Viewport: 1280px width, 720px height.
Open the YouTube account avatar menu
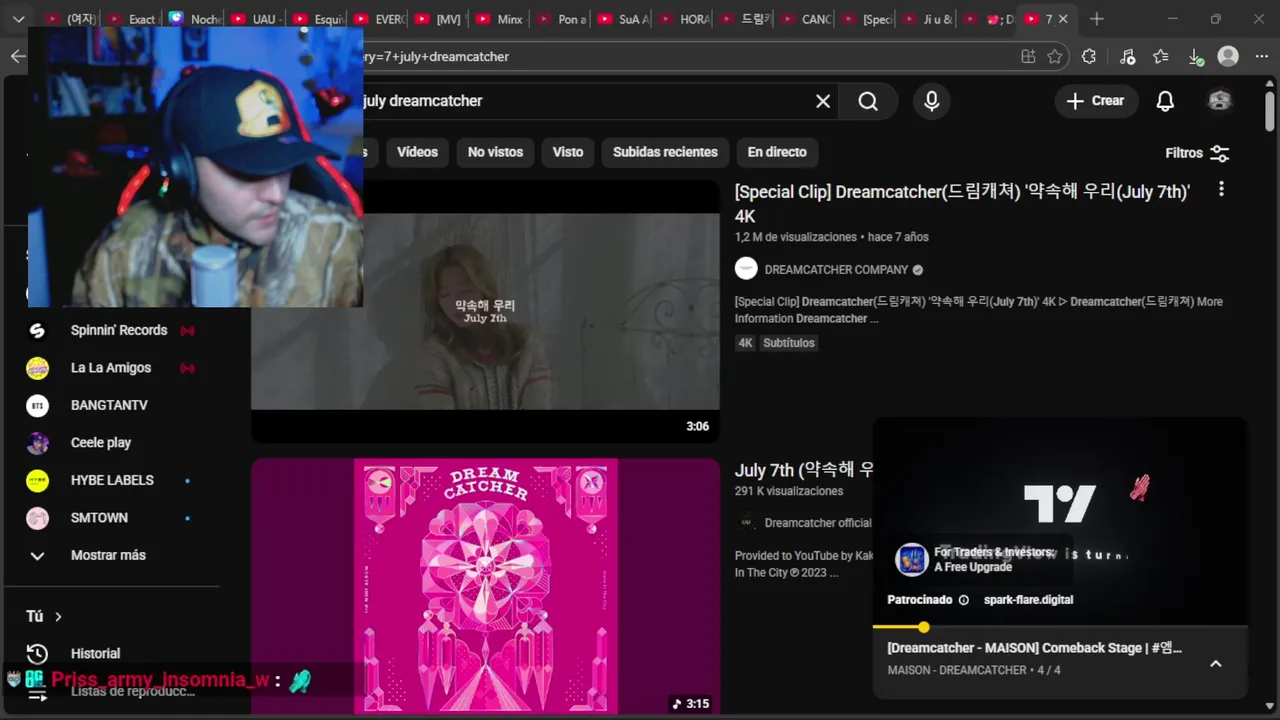pos(1220,101)
